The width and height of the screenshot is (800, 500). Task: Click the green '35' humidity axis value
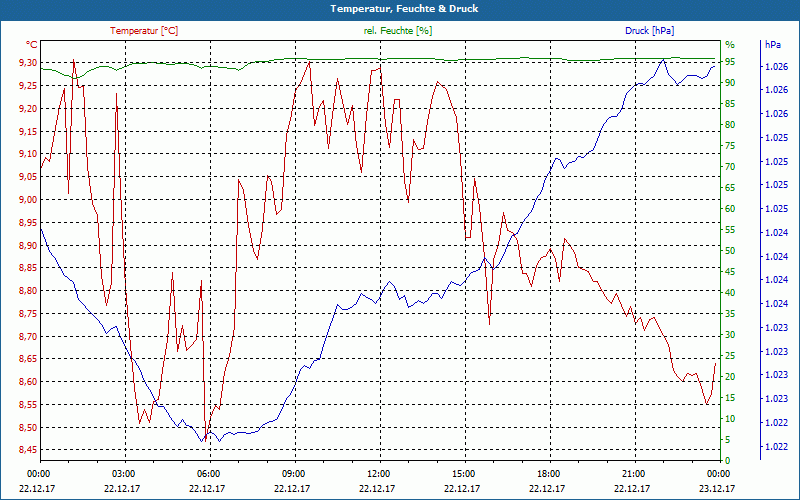730,314
